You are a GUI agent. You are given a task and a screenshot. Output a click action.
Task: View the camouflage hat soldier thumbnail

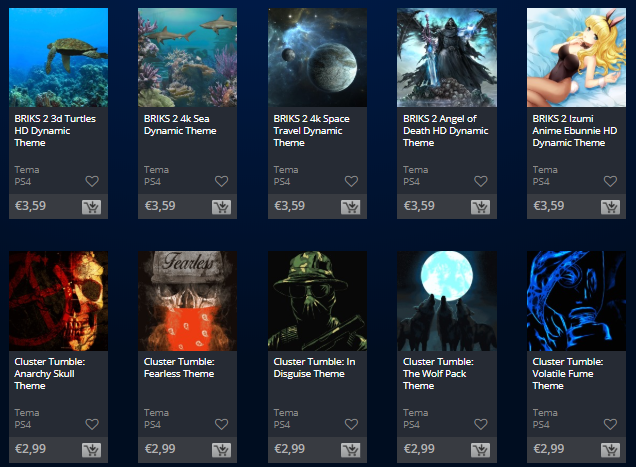coord(318,301)
